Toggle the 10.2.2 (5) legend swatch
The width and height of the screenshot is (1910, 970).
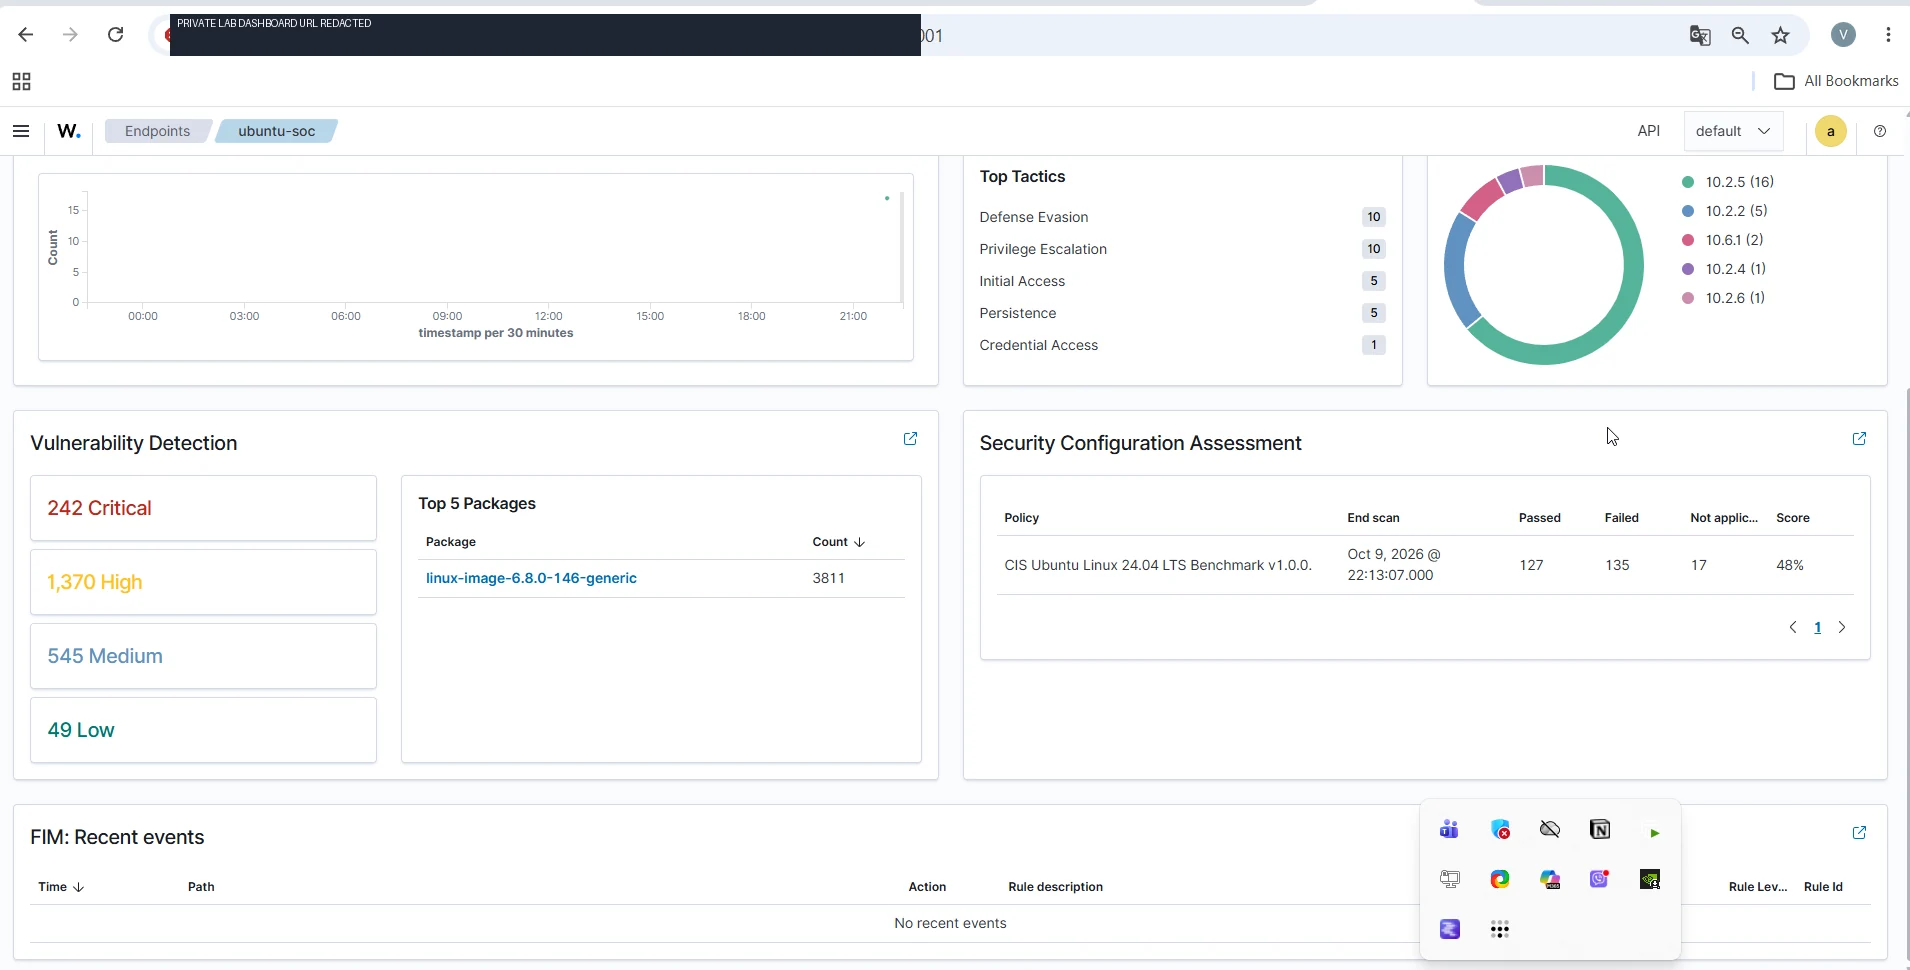tap(1688, 211)
